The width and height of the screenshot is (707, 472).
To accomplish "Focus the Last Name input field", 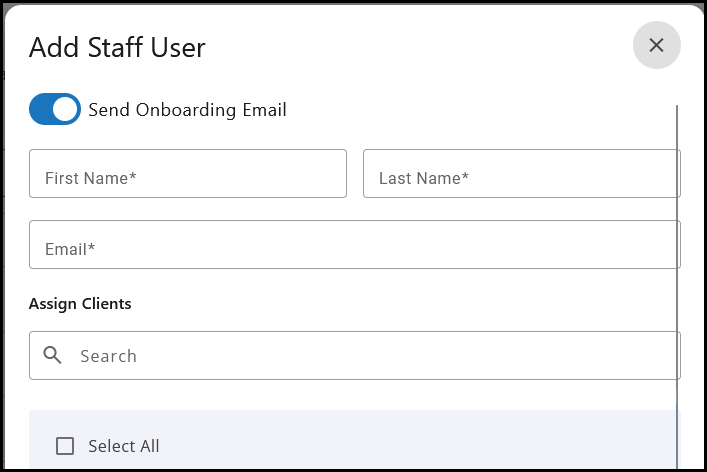I will tap(521, 174).
